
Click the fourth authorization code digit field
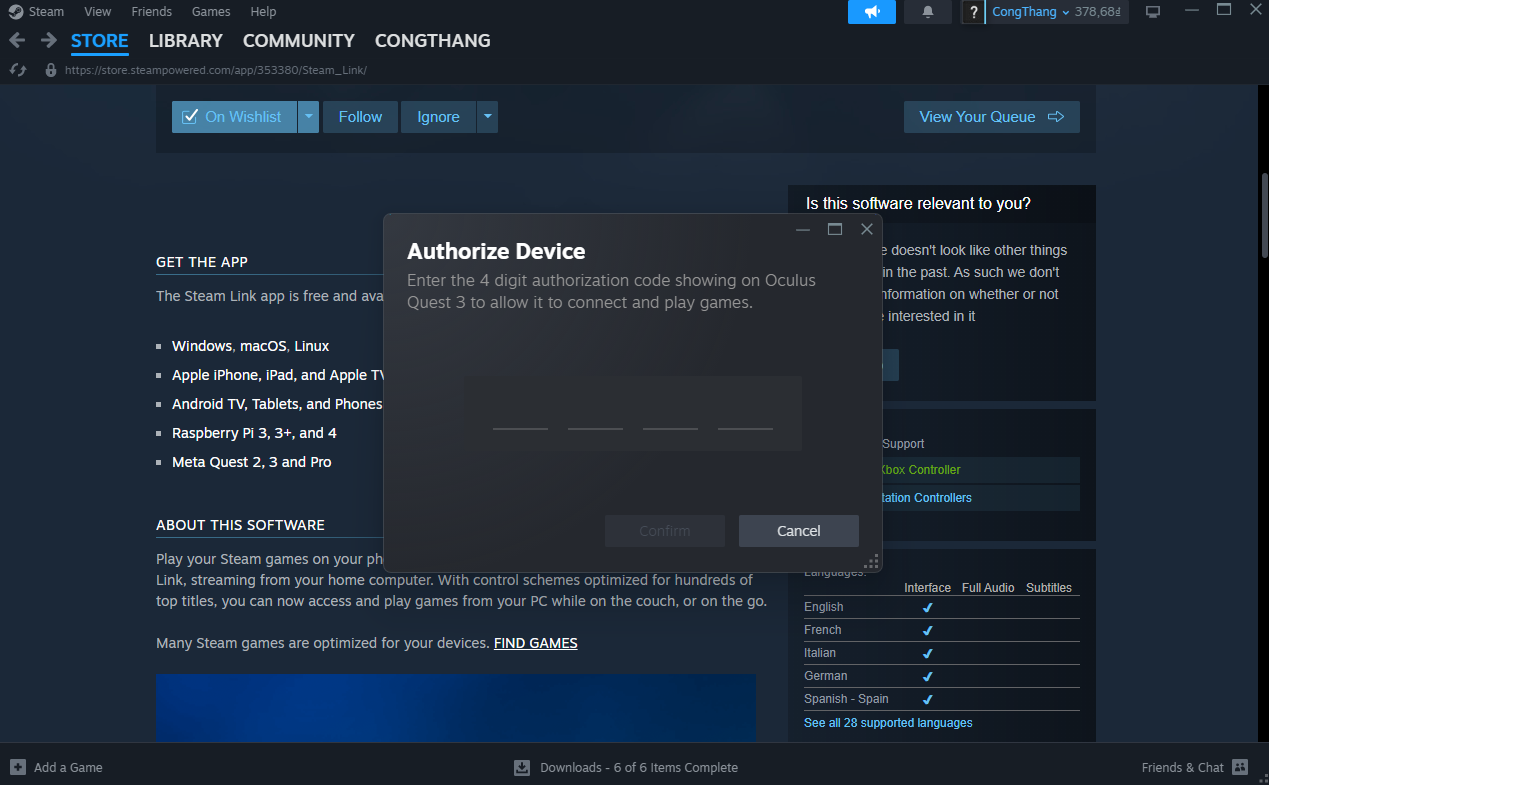(745, 414)
